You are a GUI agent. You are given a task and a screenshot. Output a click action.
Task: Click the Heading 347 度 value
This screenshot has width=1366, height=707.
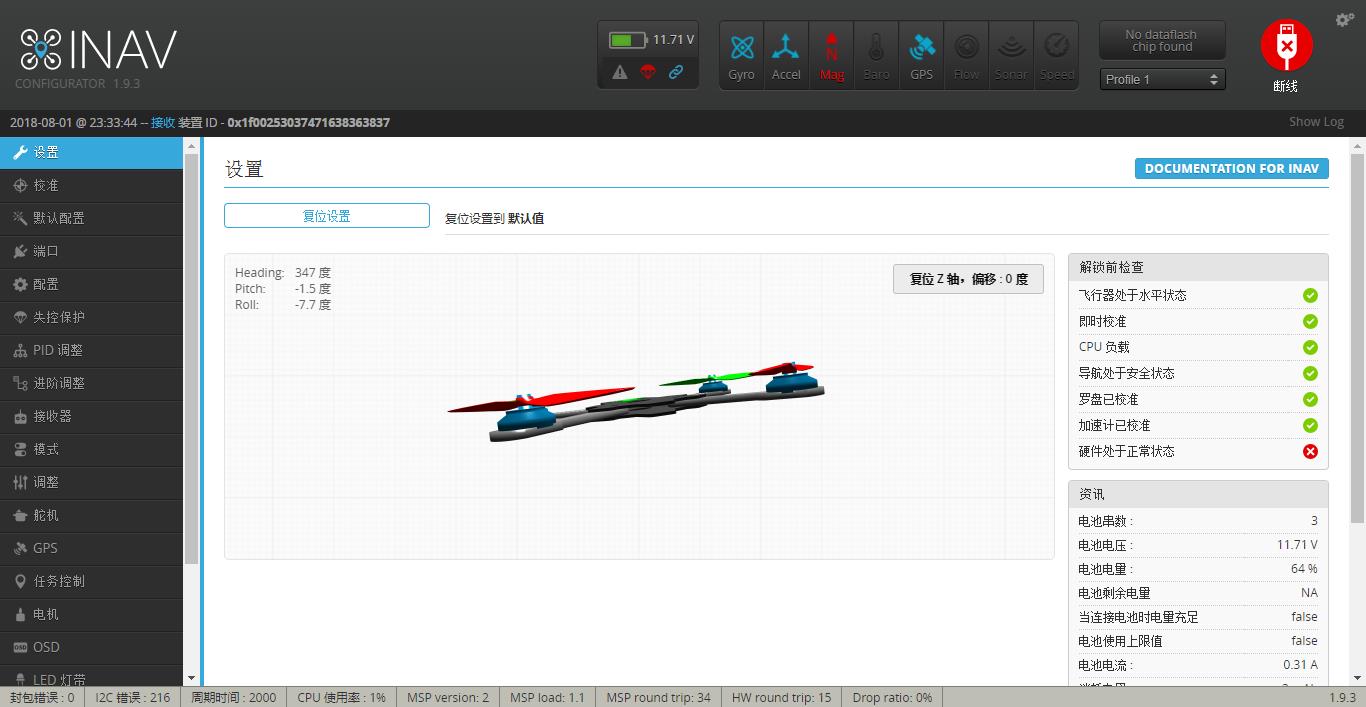313,272
